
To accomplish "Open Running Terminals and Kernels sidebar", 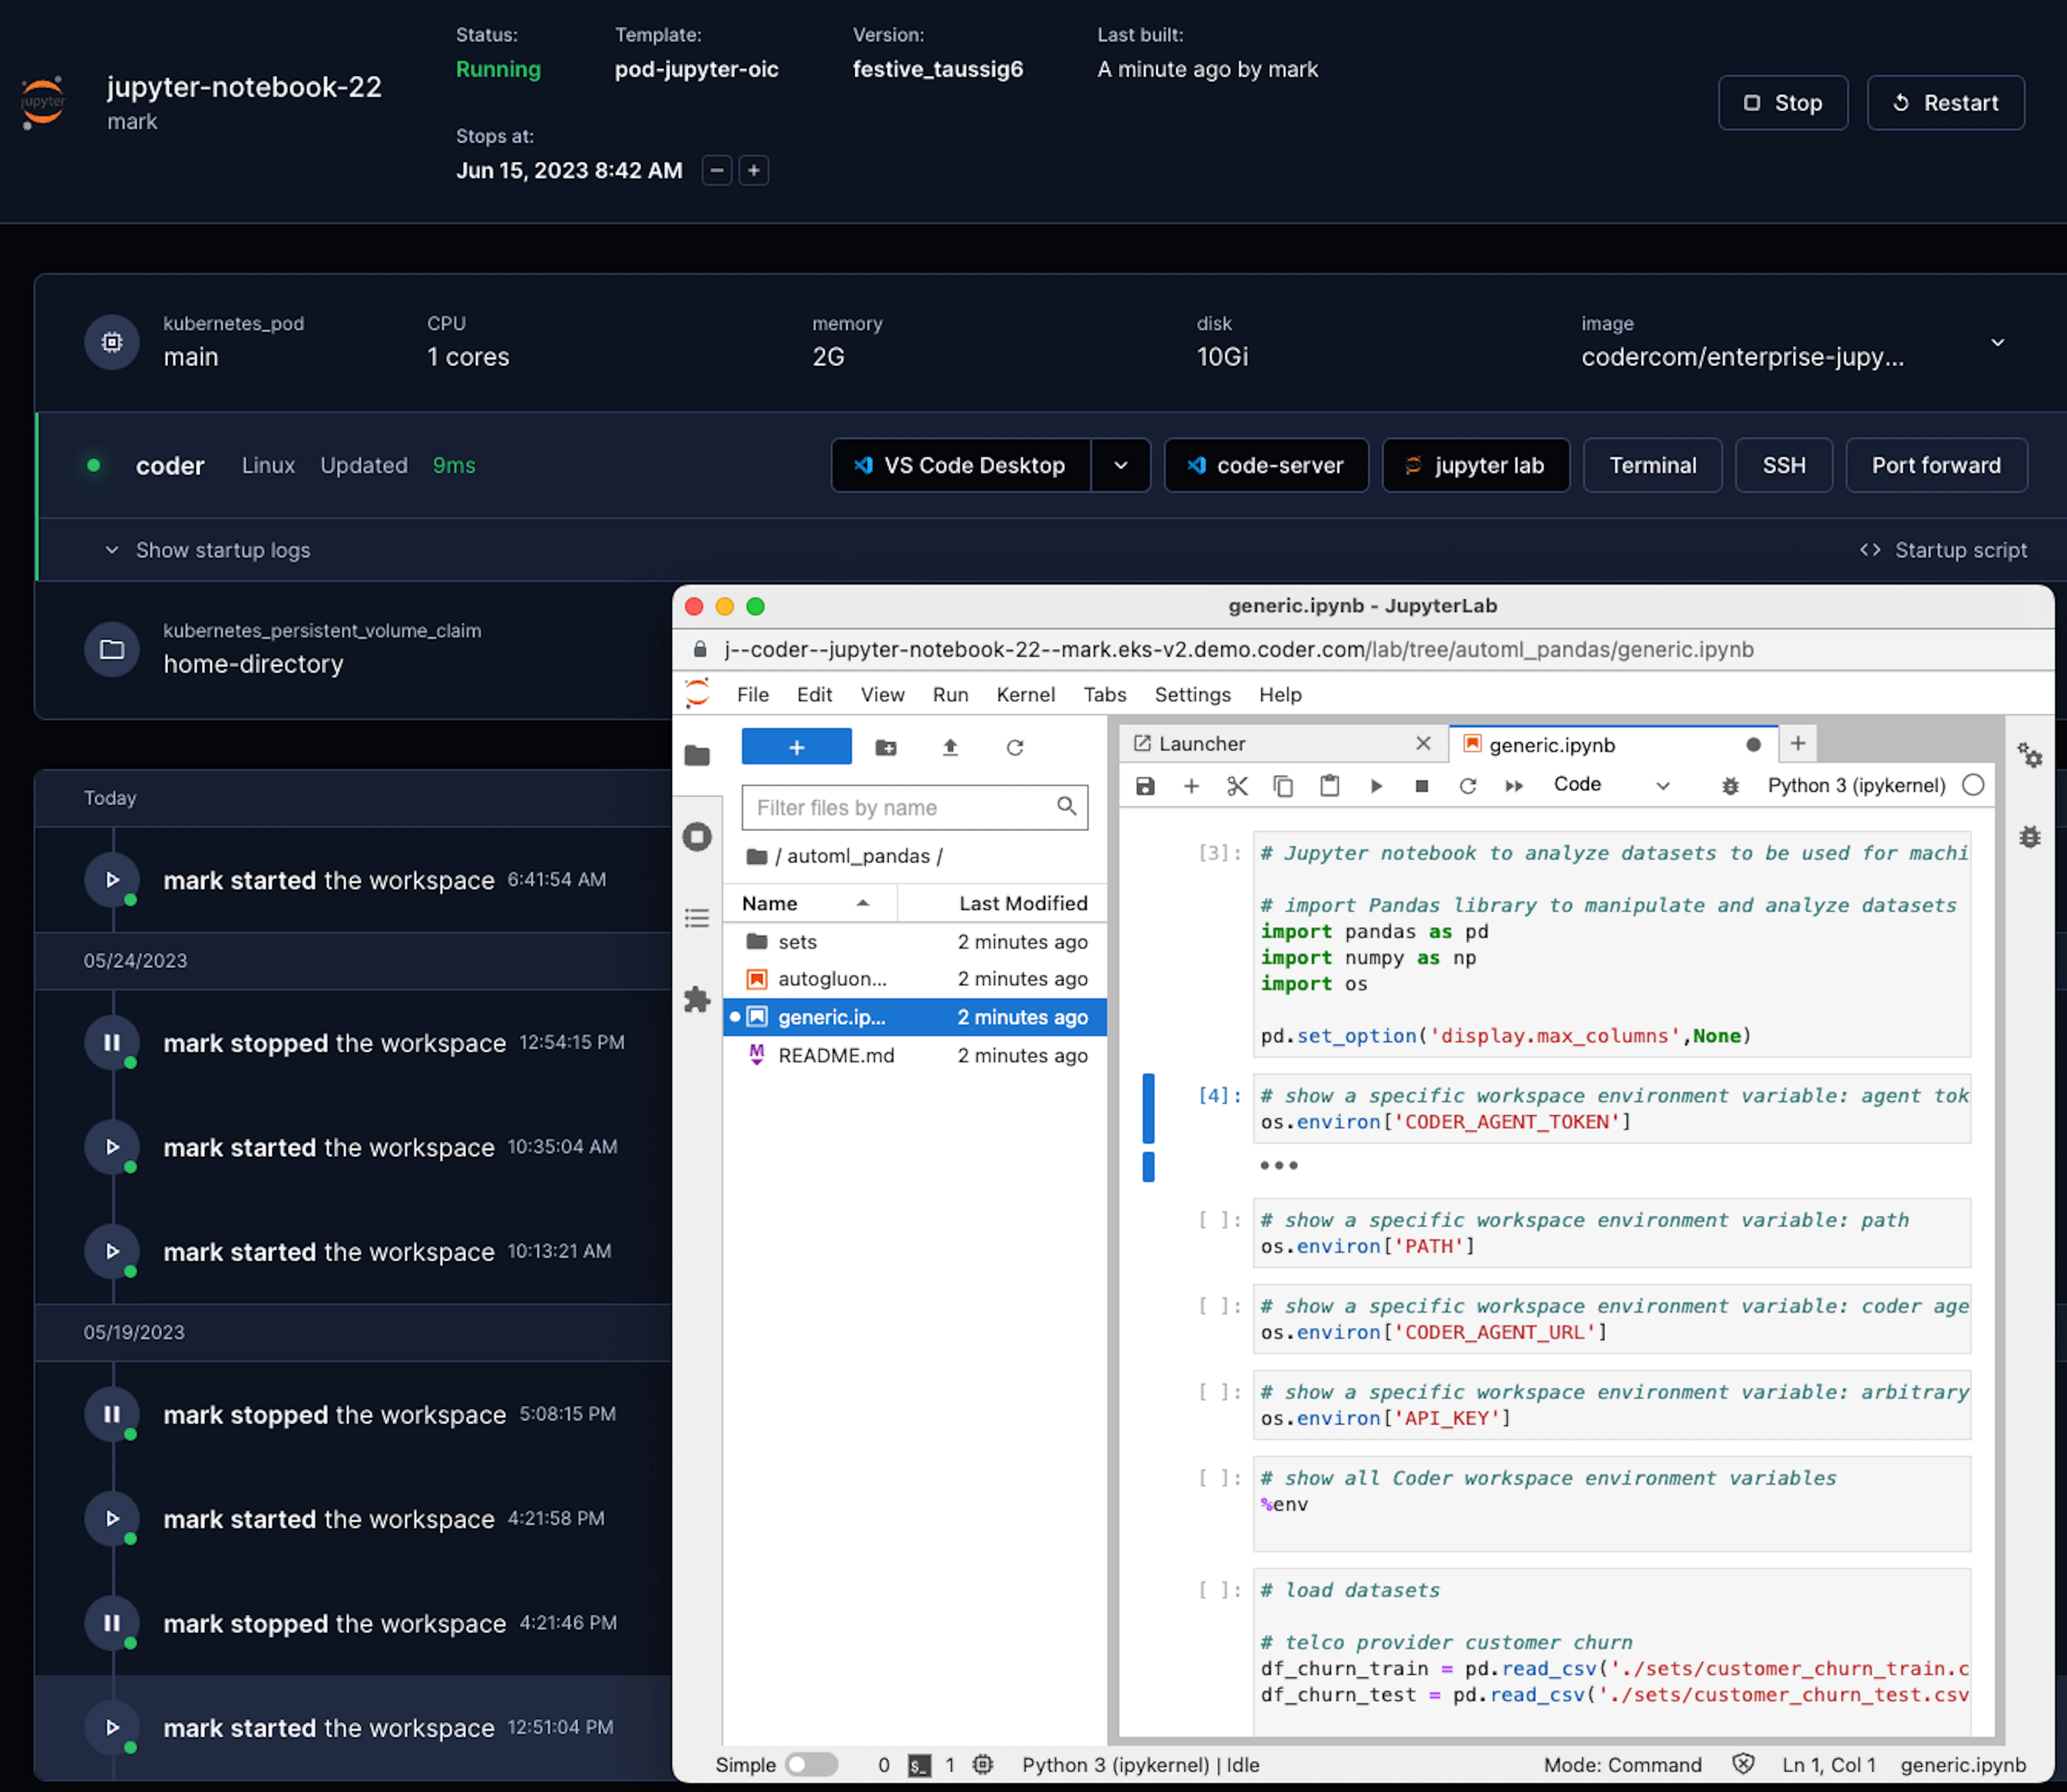I will tap(697, 836).
